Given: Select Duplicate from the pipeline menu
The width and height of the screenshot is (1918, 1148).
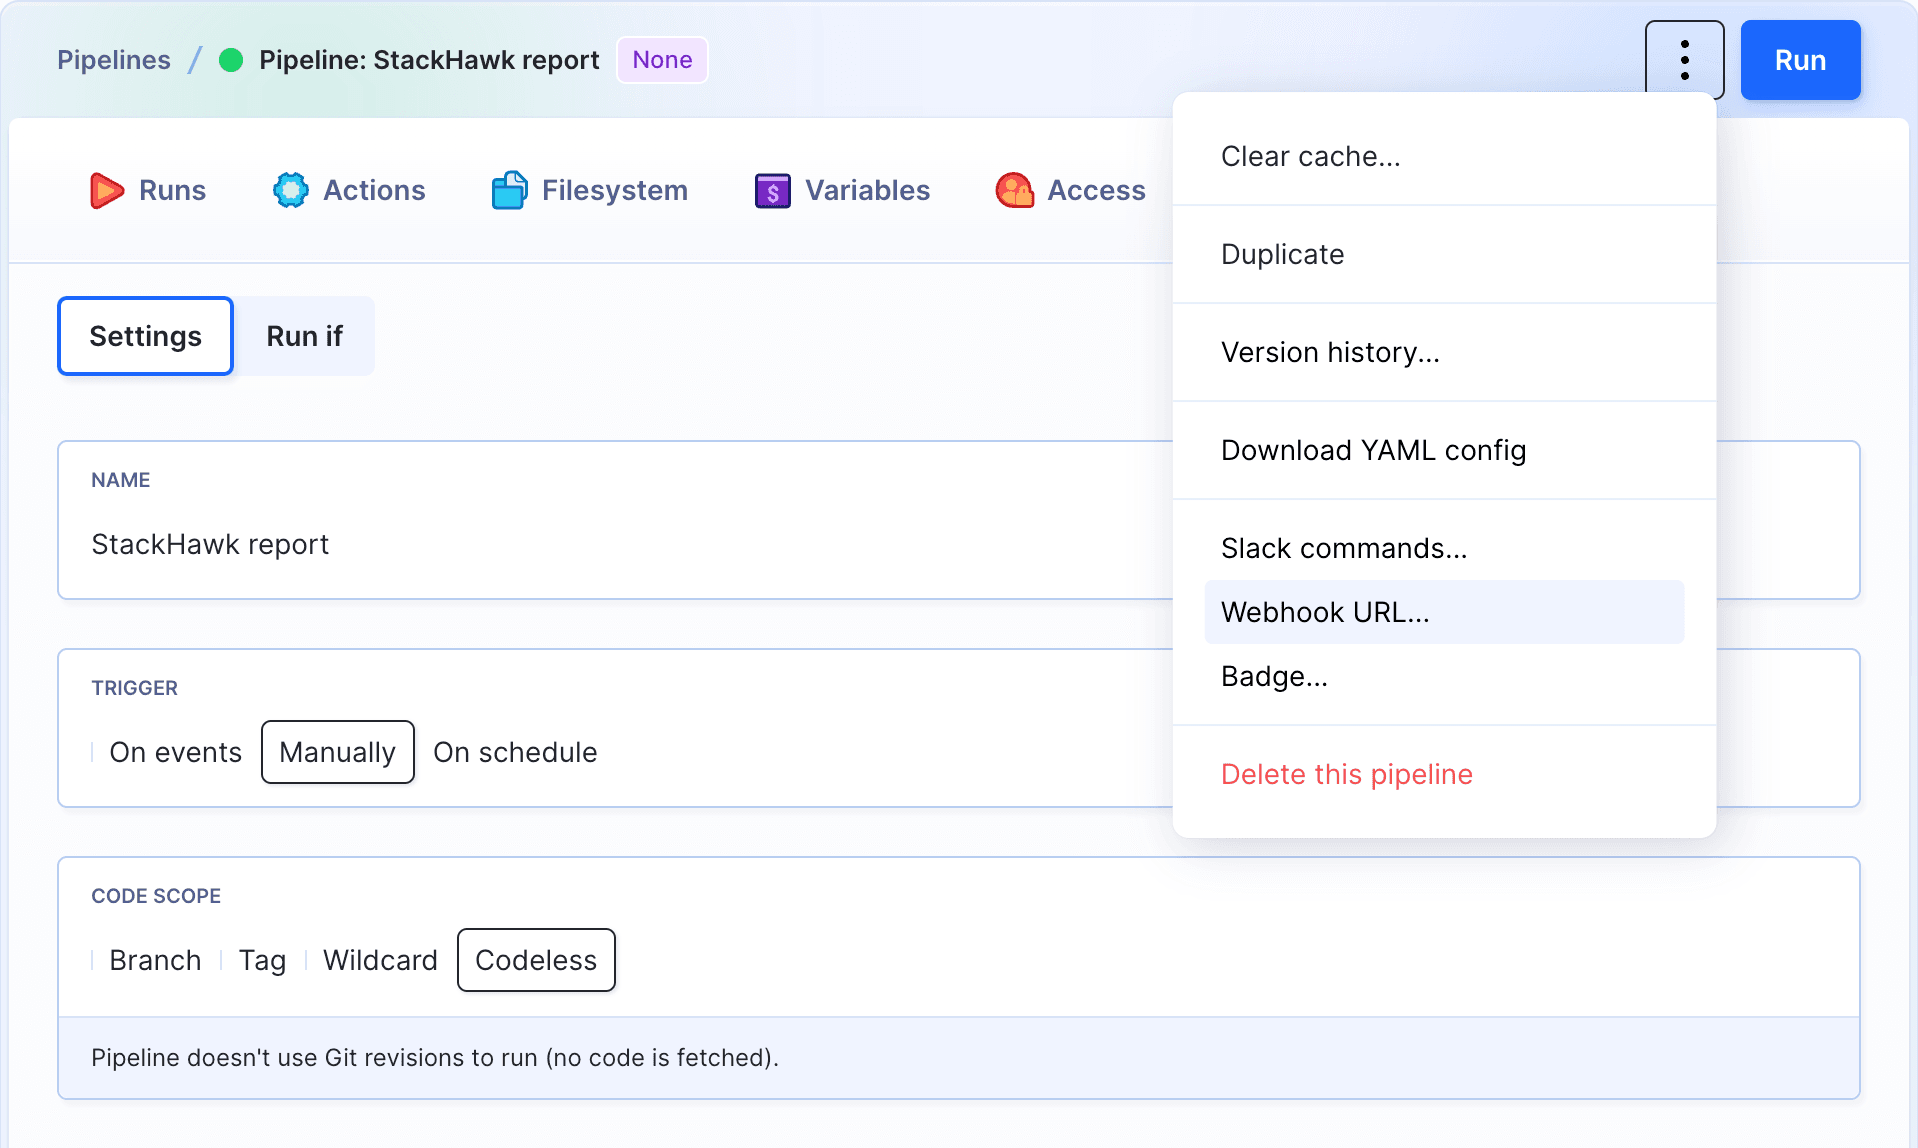Looking at the screenshot, I should (x=1444, y=254).
